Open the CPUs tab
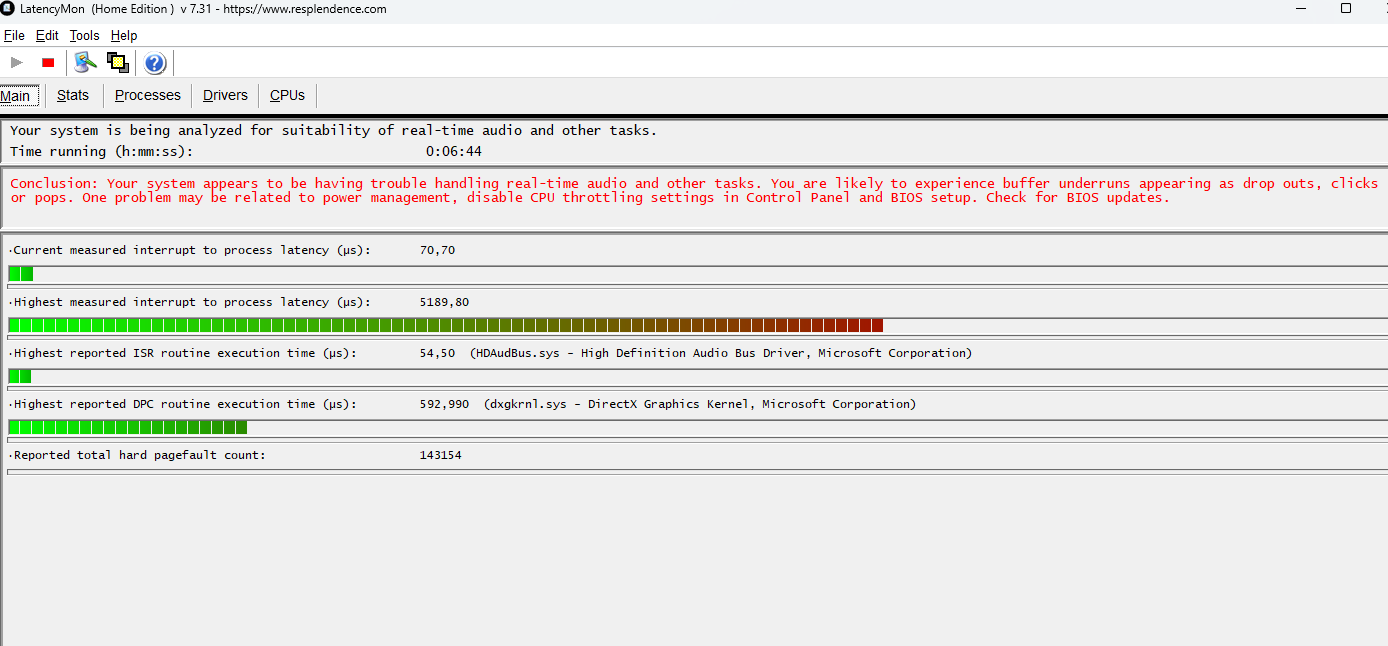1388x646 pixels. pos(286,95)
